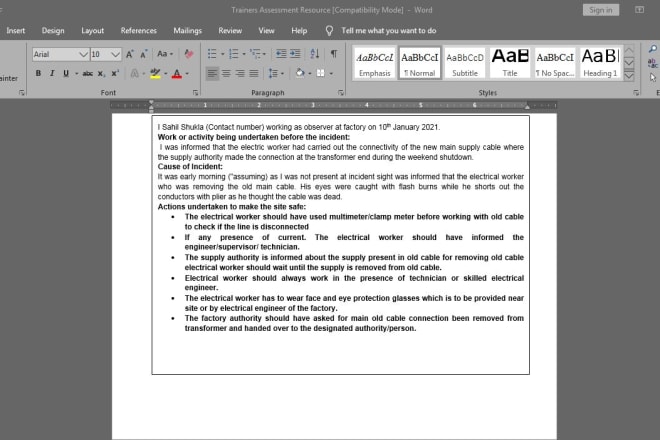
Task: Toggle Strikethrough formatting
Action: pos(88,73)
